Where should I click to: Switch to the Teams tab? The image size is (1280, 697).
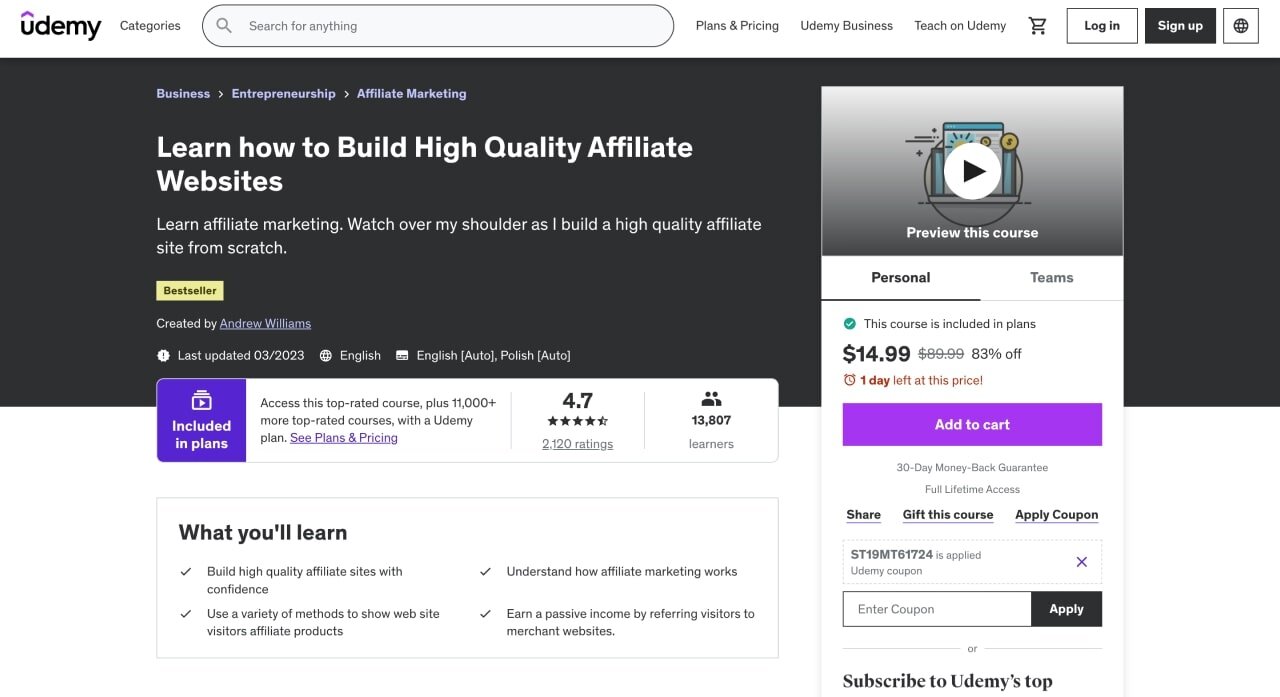tap(1051, 278)
